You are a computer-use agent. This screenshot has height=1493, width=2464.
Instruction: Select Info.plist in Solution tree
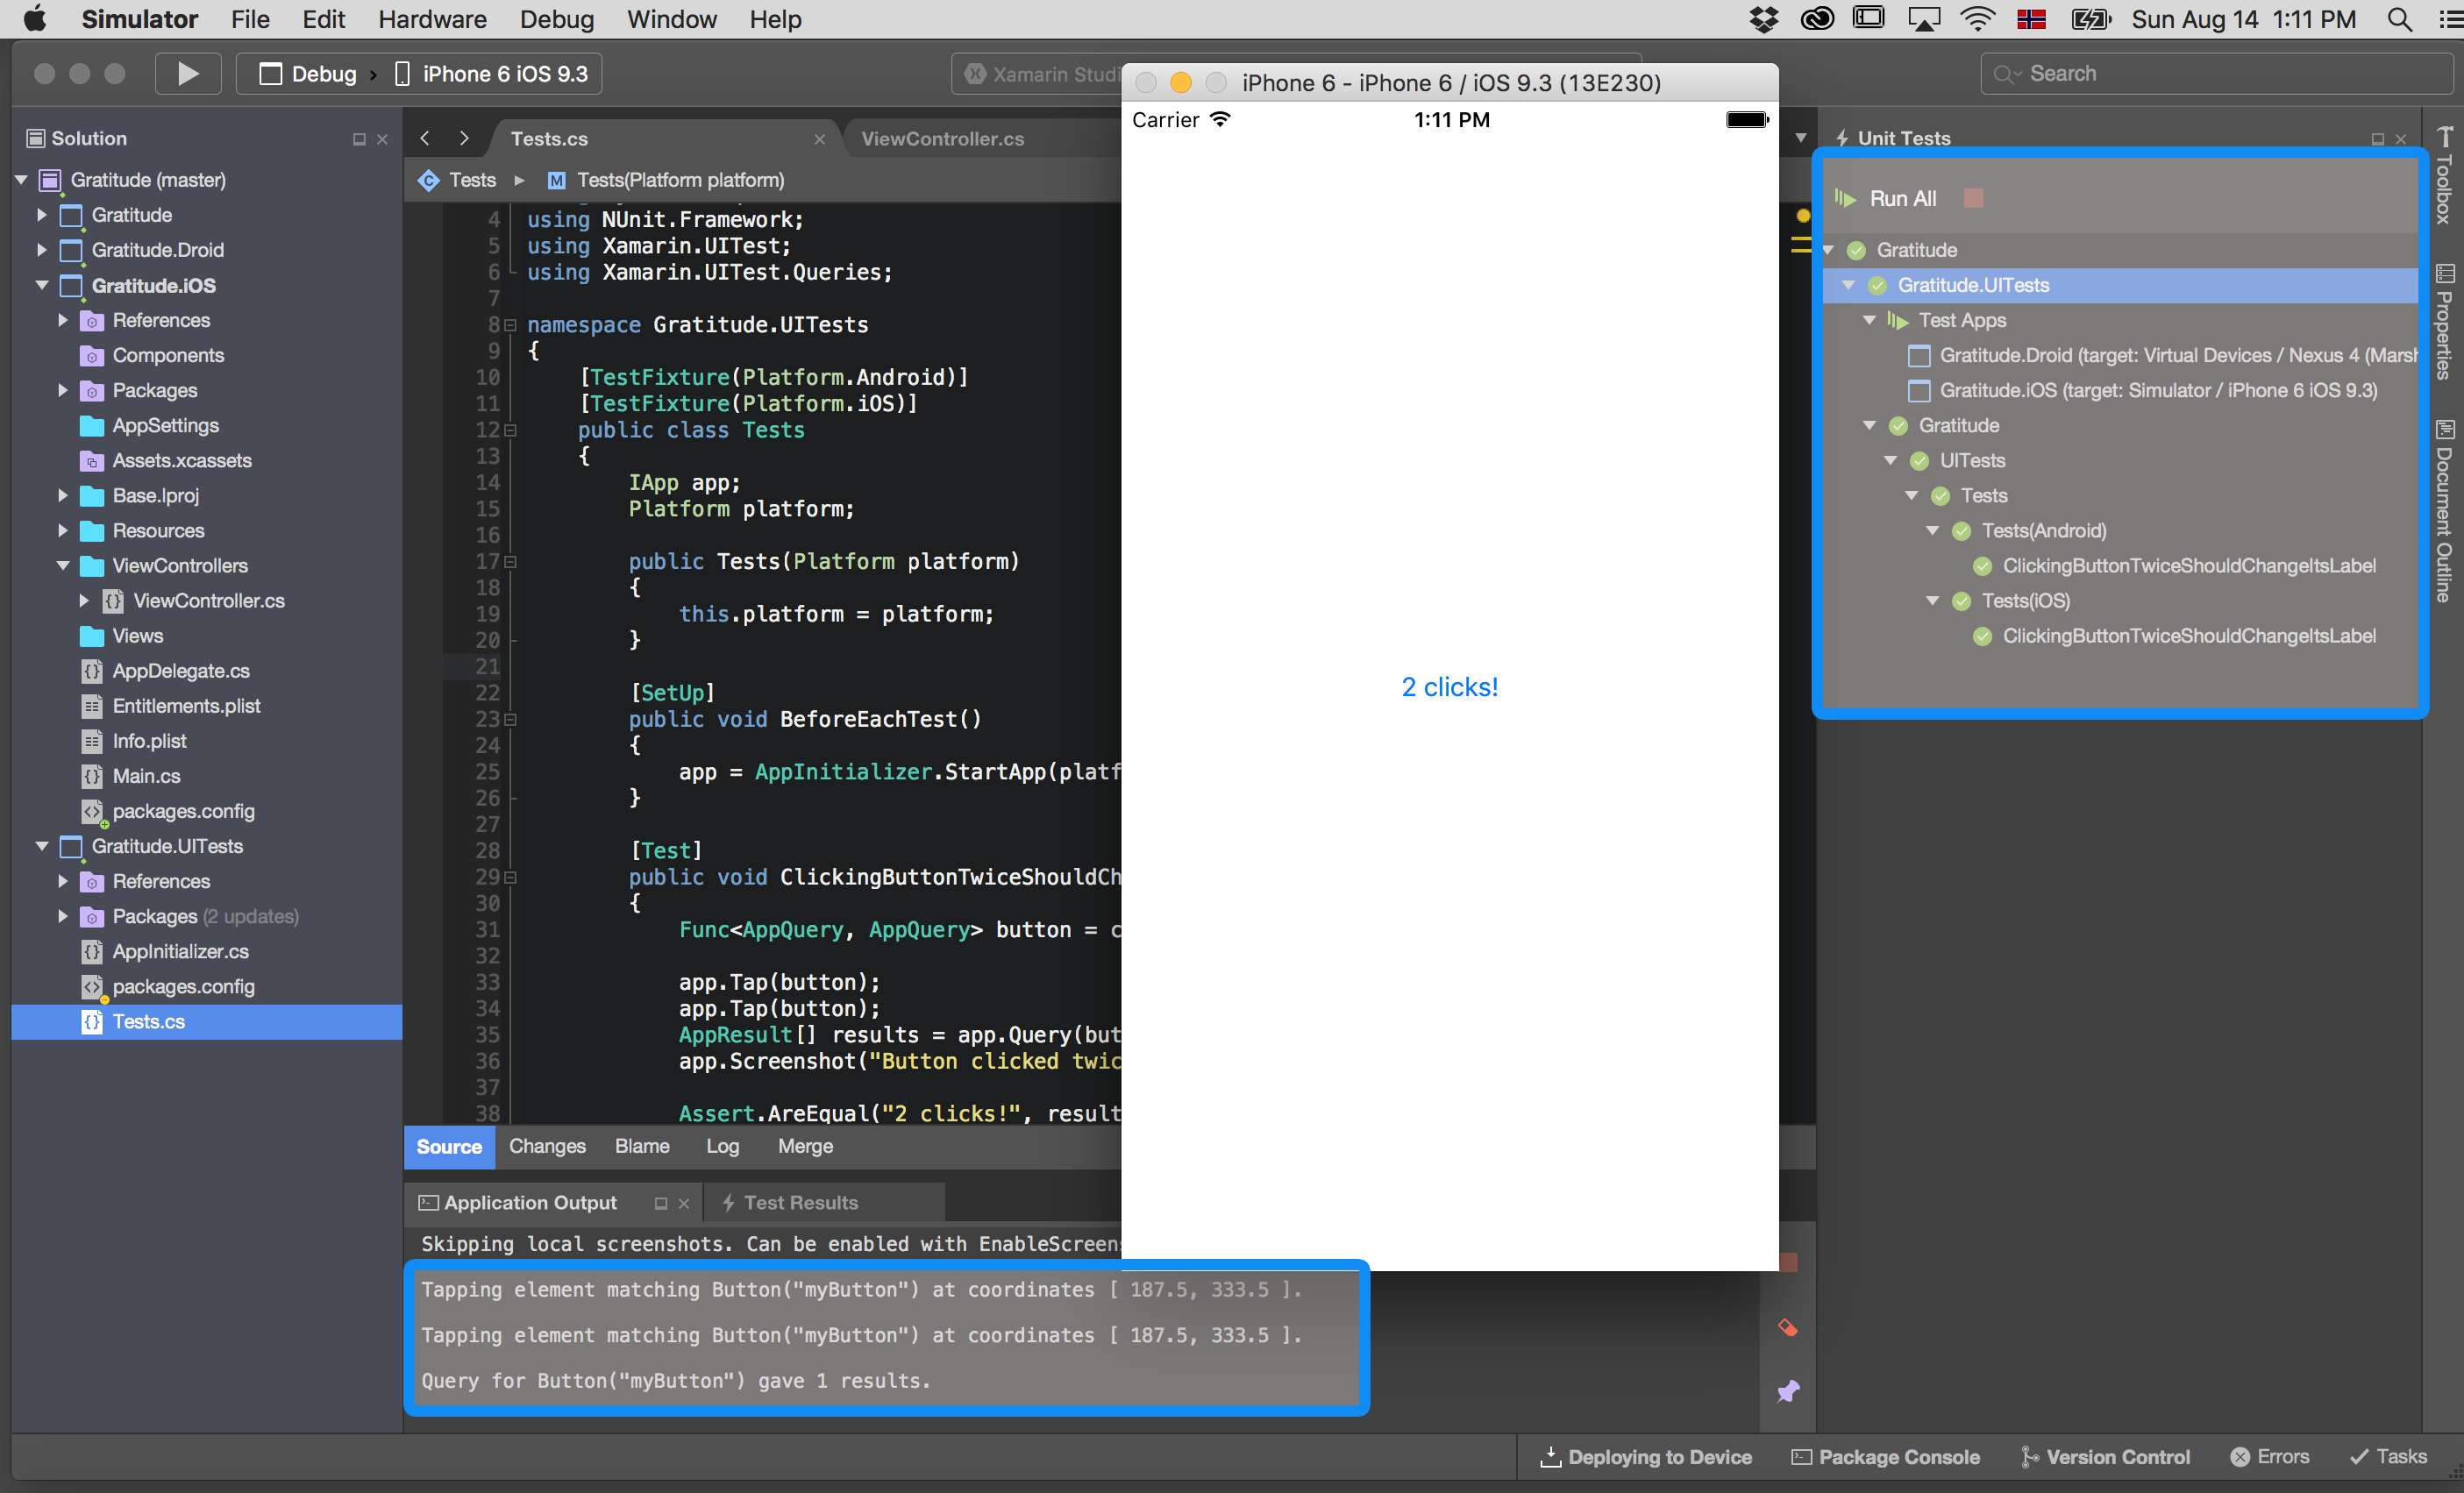[x=149, y=741]
